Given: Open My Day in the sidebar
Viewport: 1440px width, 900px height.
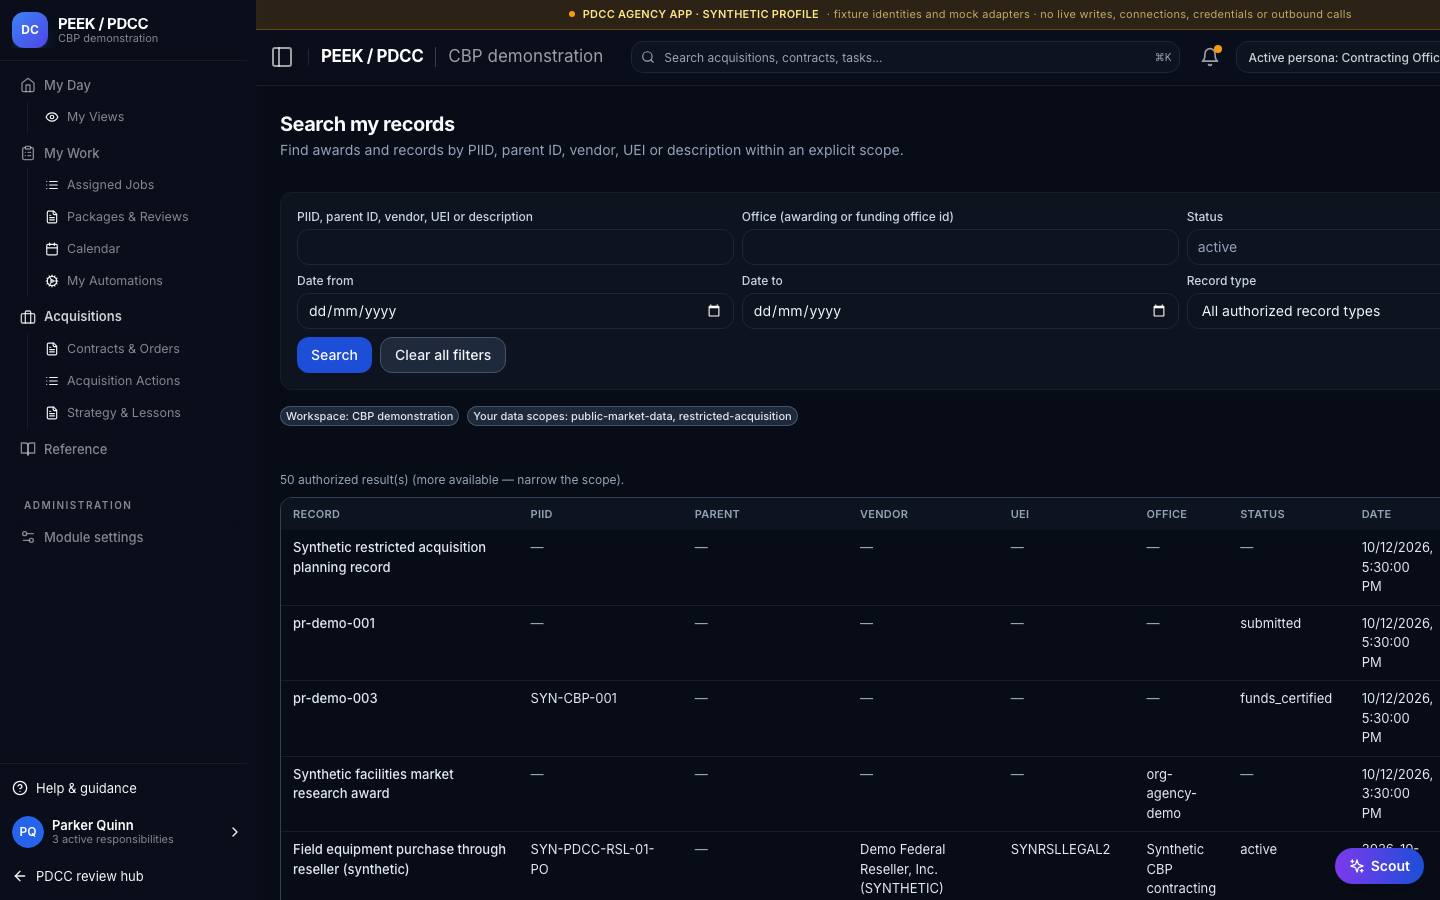Looking at the screenshot, I should (67, 85).
